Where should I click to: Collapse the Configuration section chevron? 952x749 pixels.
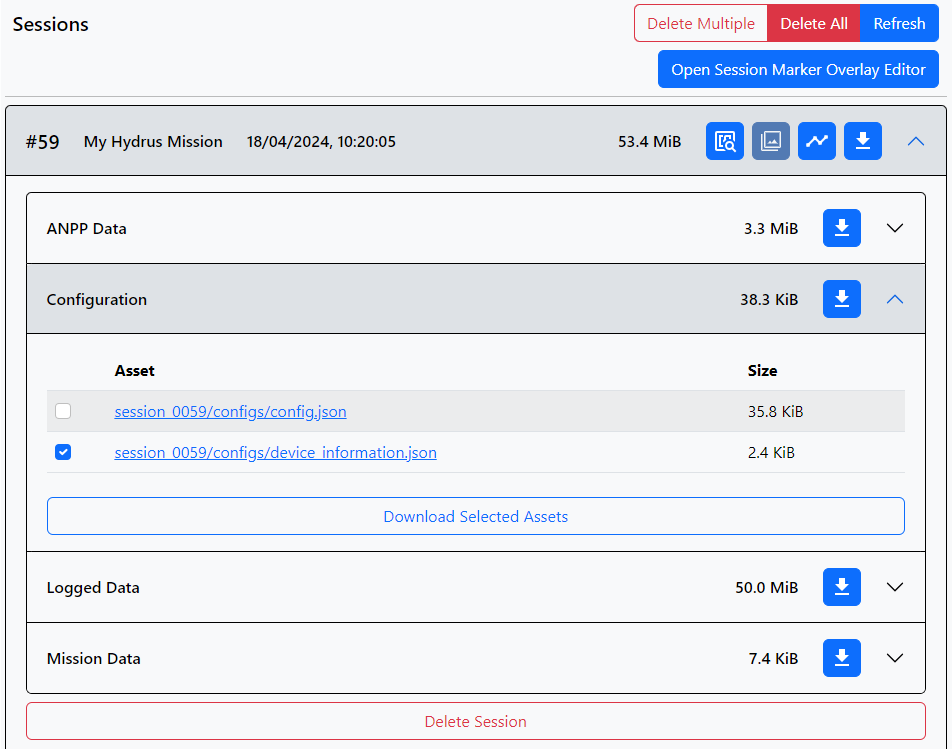point(895,299)
